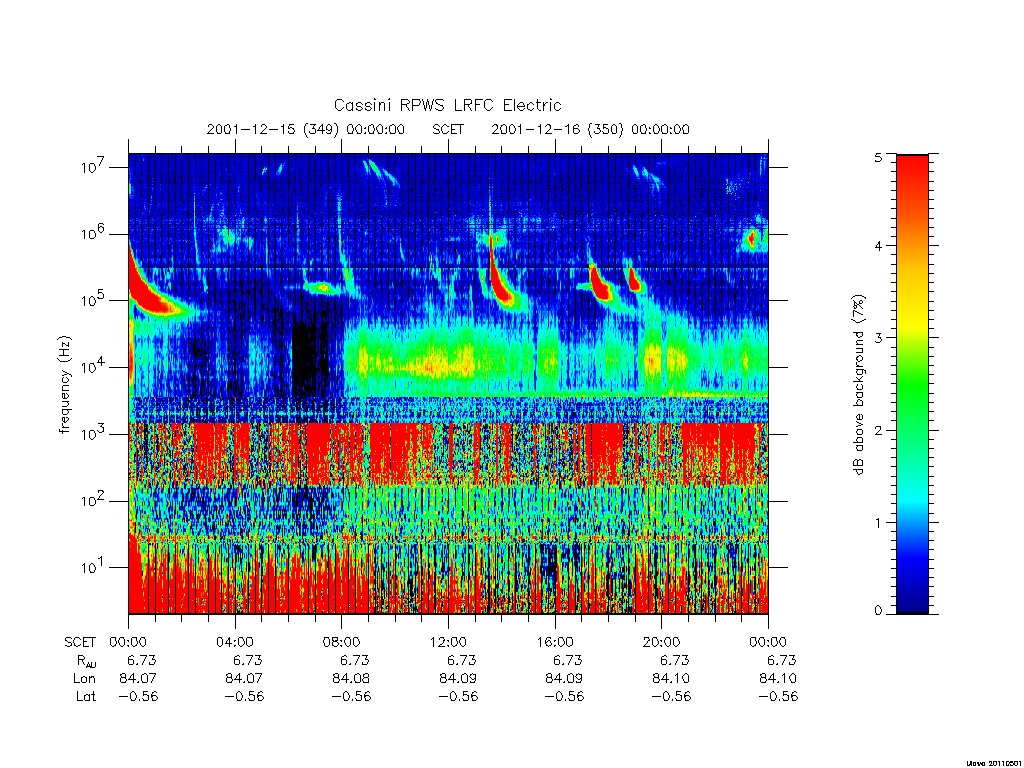Click the 'dB above background (7%)' color bar title

click(x=858, y=385)
